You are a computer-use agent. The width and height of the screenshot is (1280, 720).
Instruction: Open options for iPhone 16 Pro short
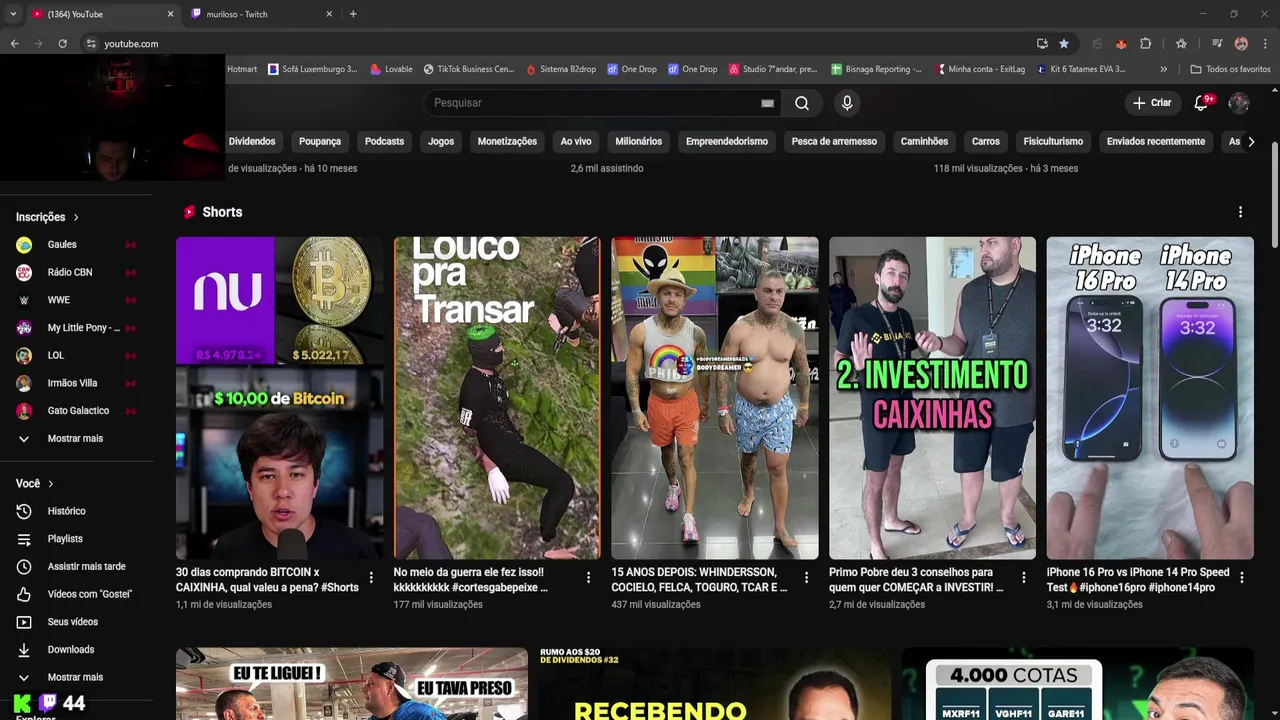pos(1241,578)
